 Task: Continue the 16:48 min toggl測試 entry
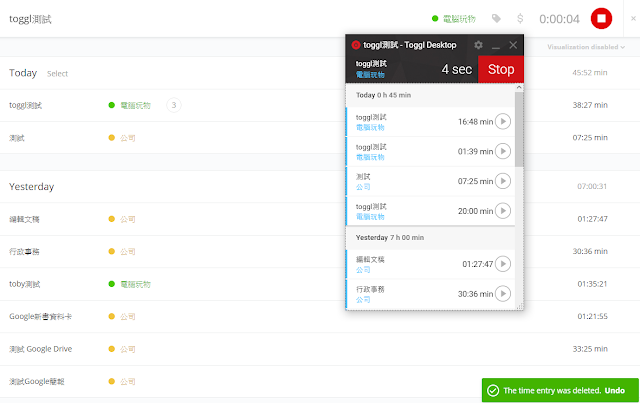[503, 121]
